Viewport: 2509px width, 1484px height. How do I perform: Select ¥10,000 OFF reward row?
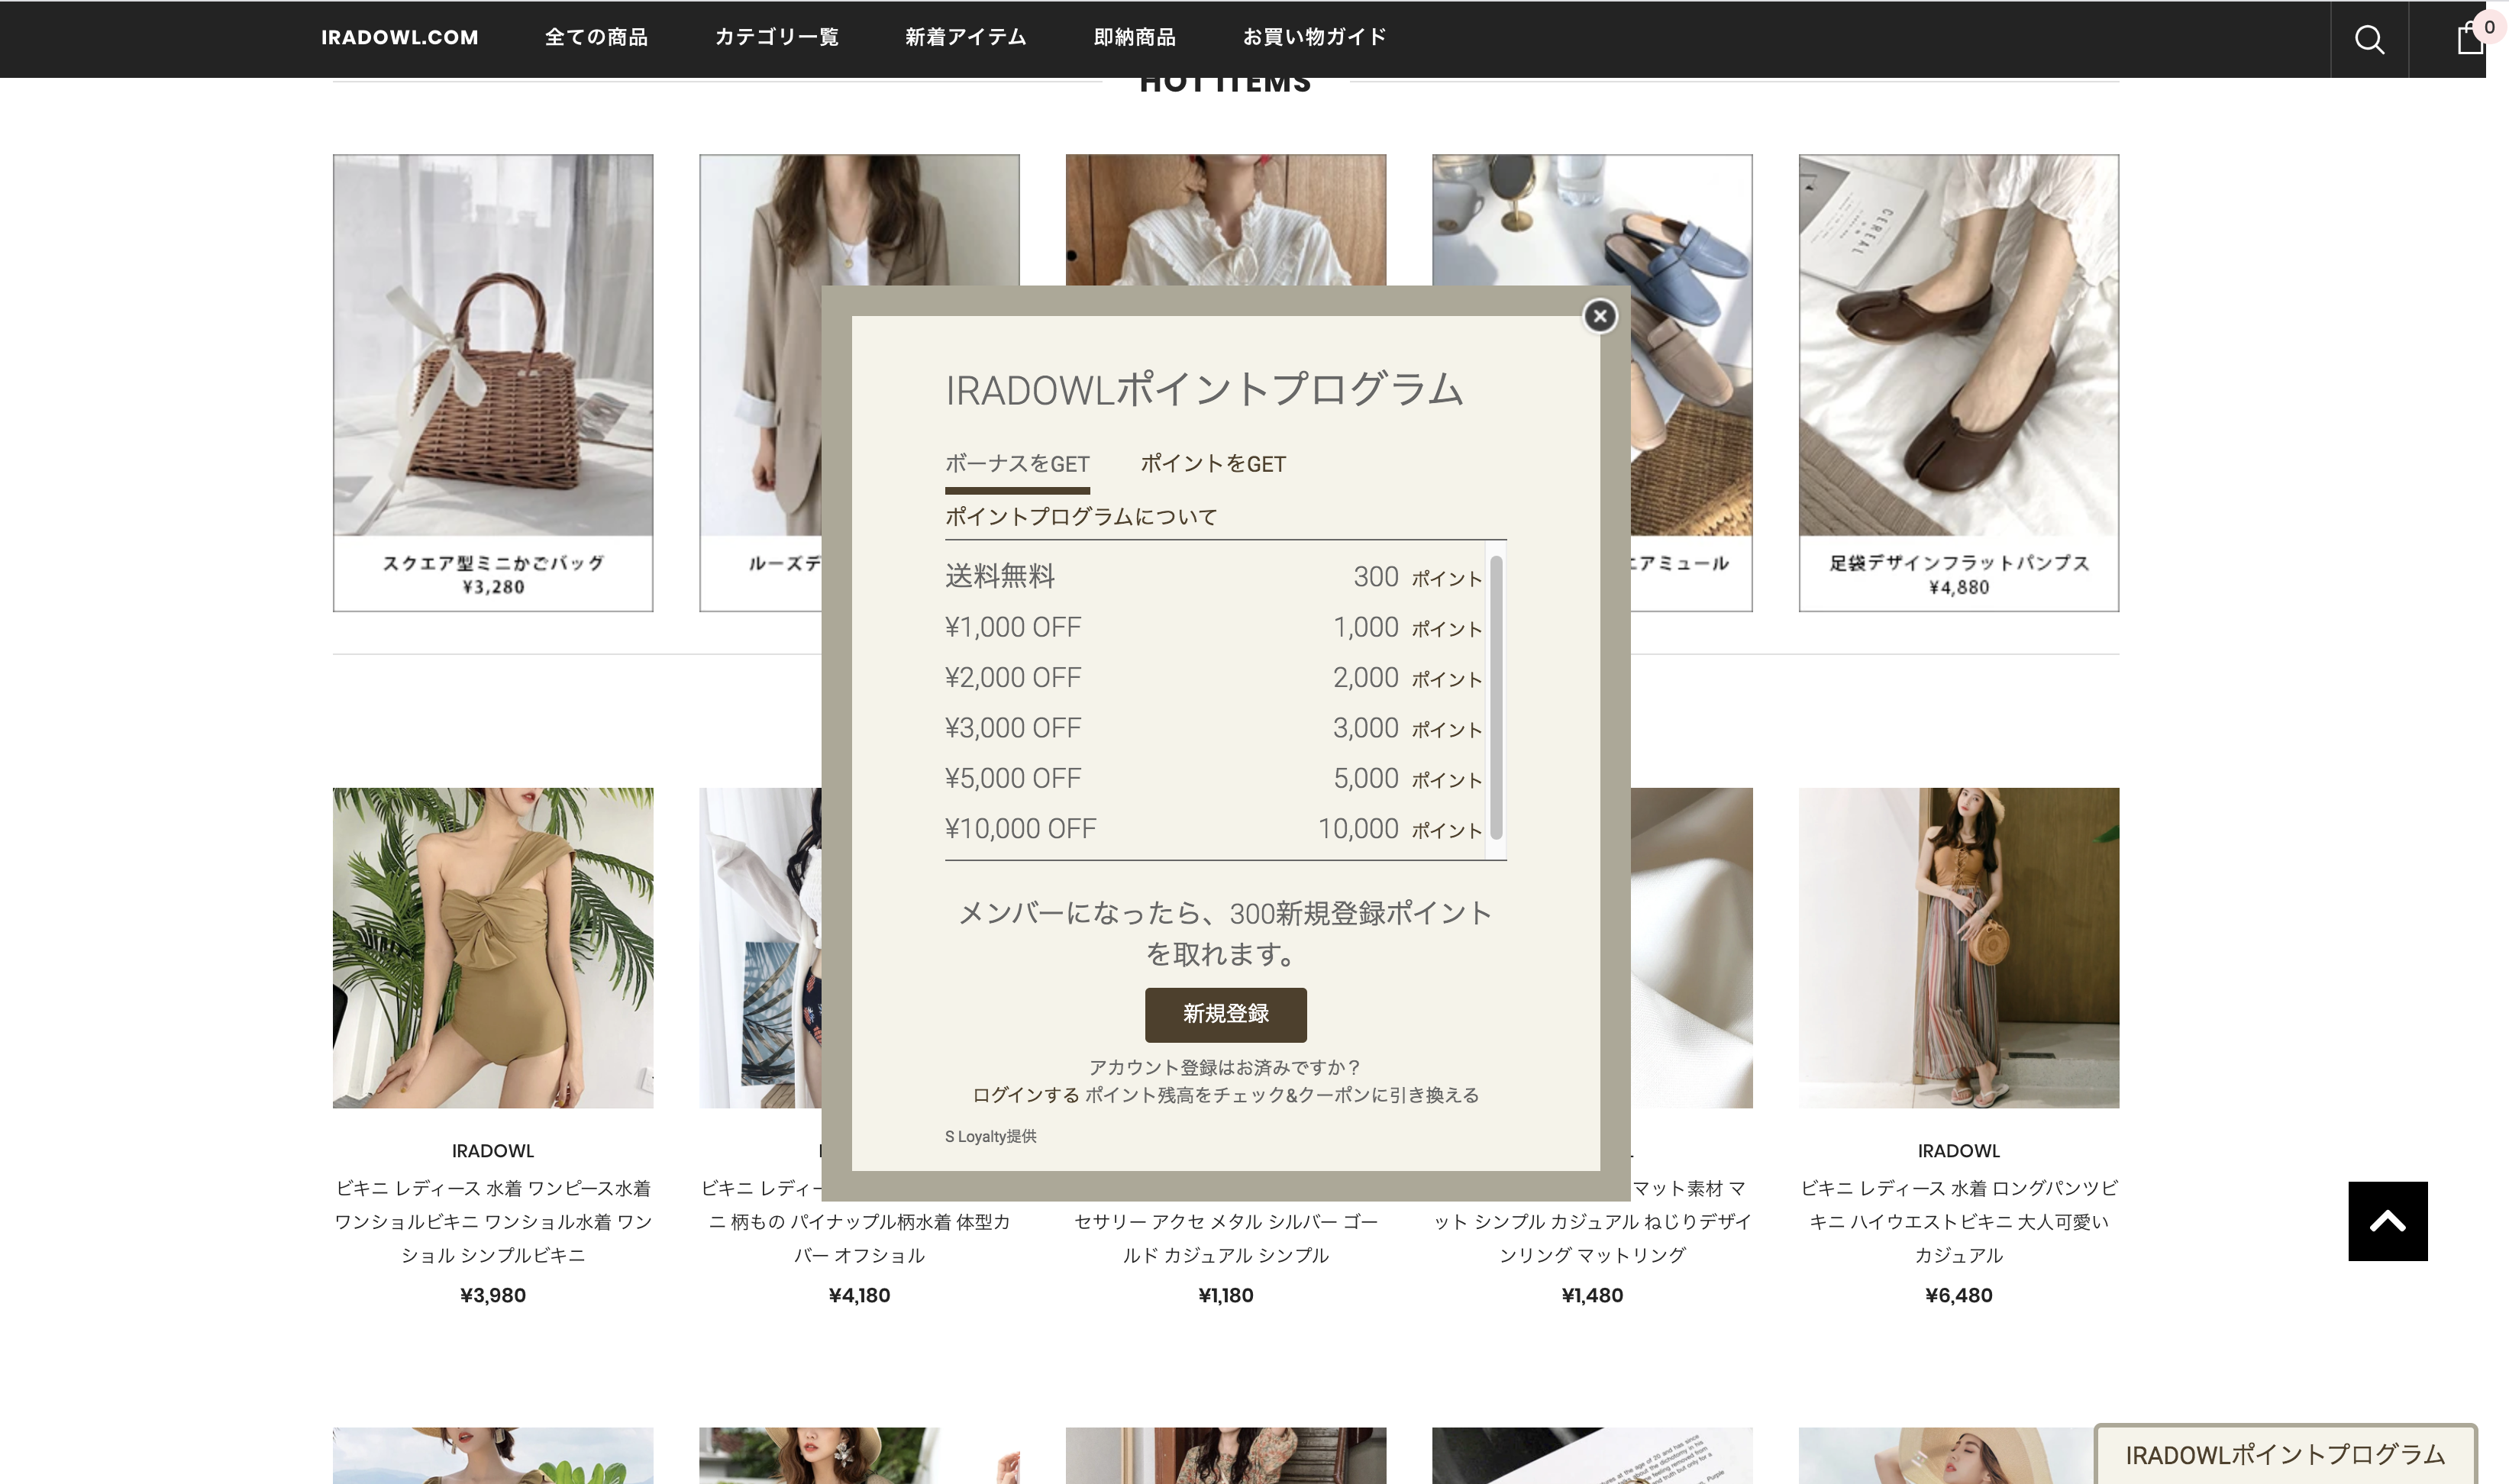tap(1214, 828)
